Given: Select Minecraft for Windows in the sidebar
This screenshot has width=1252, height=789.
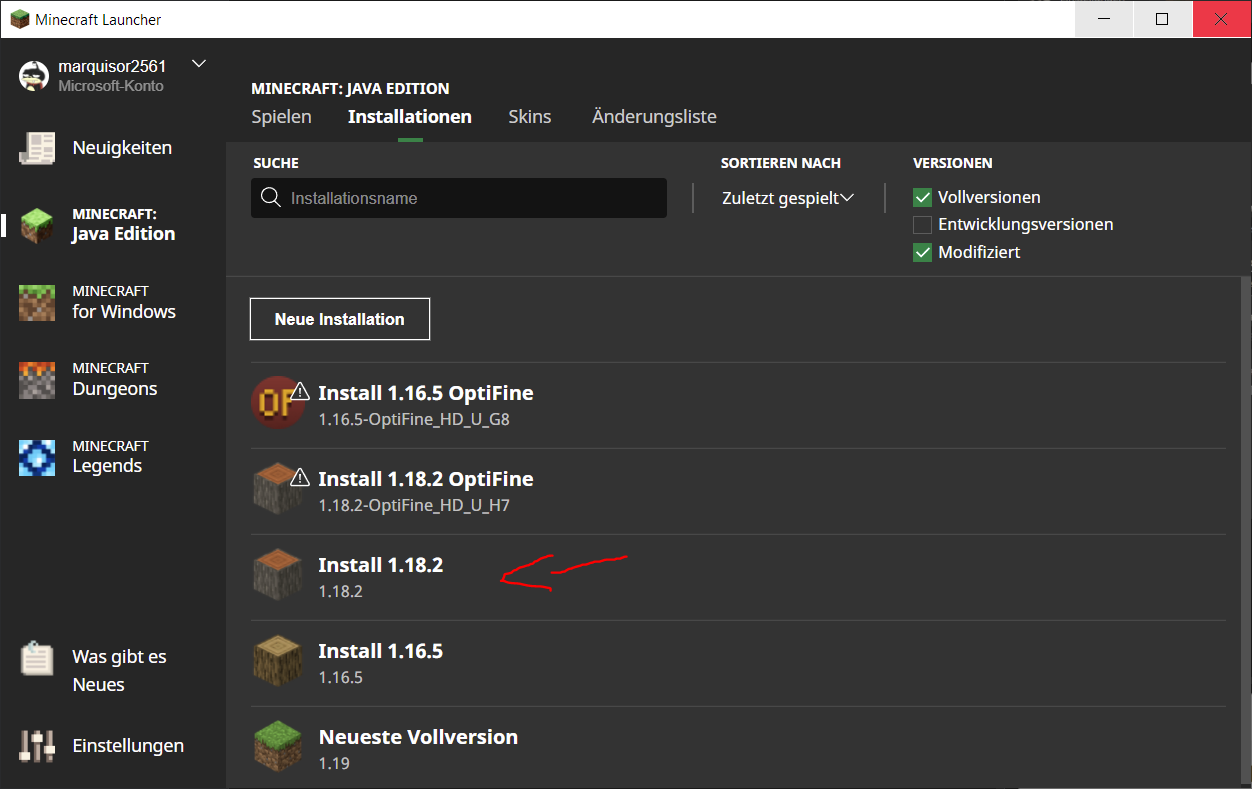Looking at the screenshot, I should point(112,302).
